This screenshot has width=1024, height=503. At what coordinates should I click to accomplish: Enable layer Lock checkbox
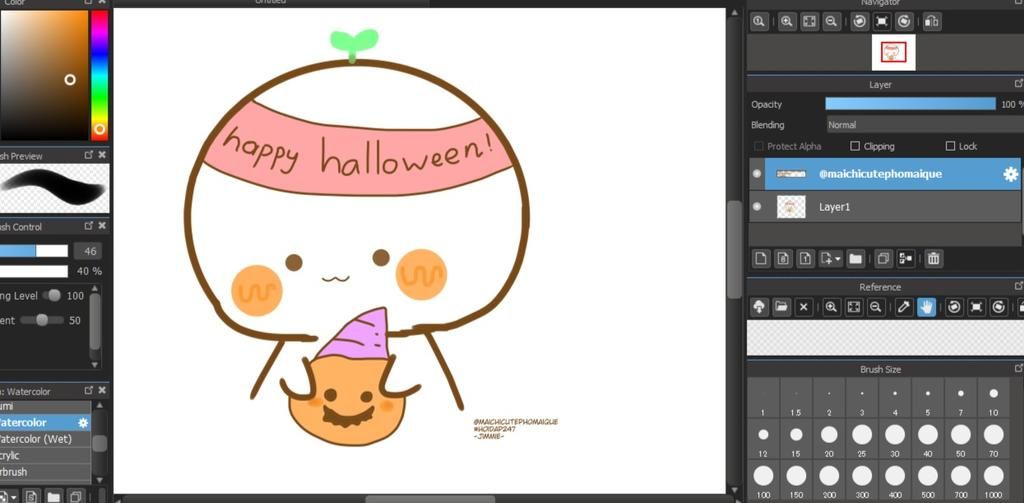coord(950,146)
